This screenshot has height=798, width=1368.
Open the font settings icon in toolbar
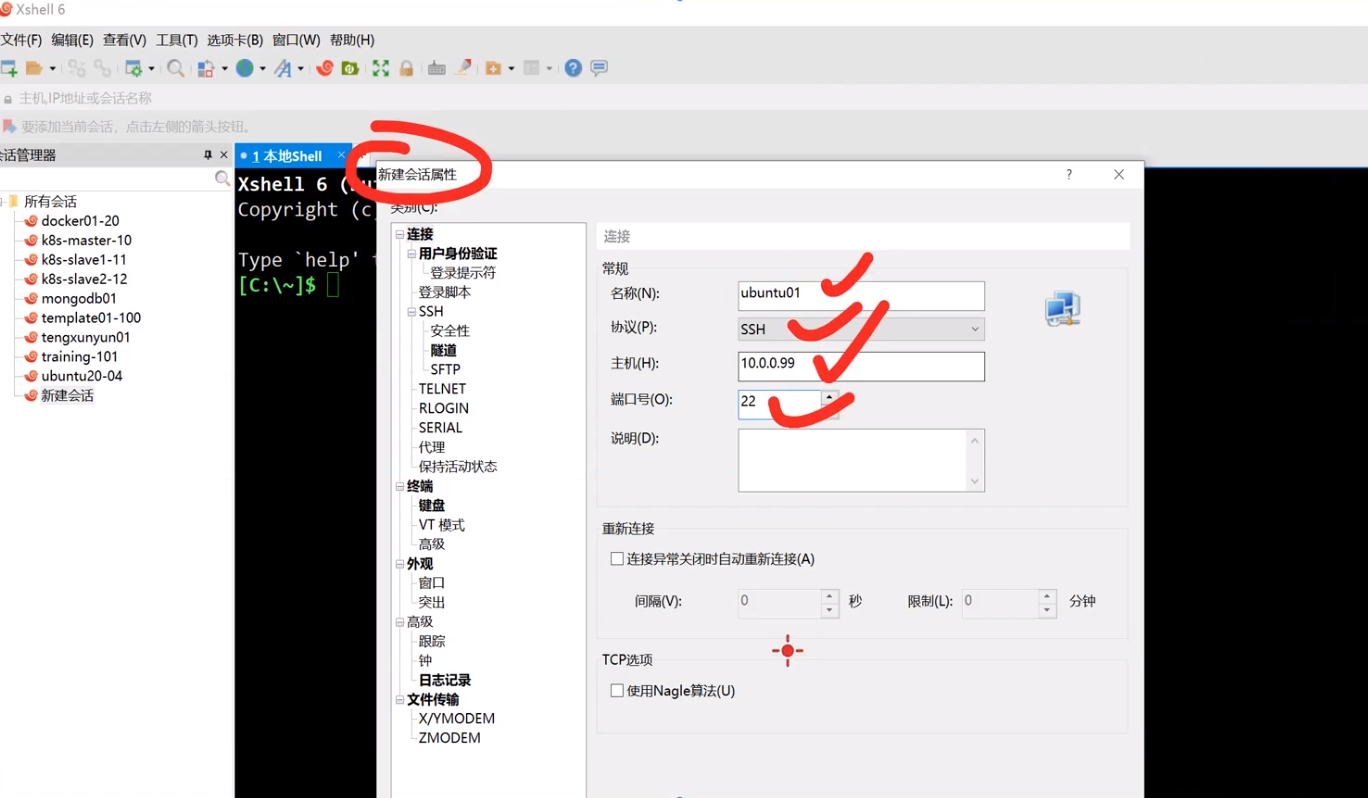pyautogui.click(x=283, y=68)
